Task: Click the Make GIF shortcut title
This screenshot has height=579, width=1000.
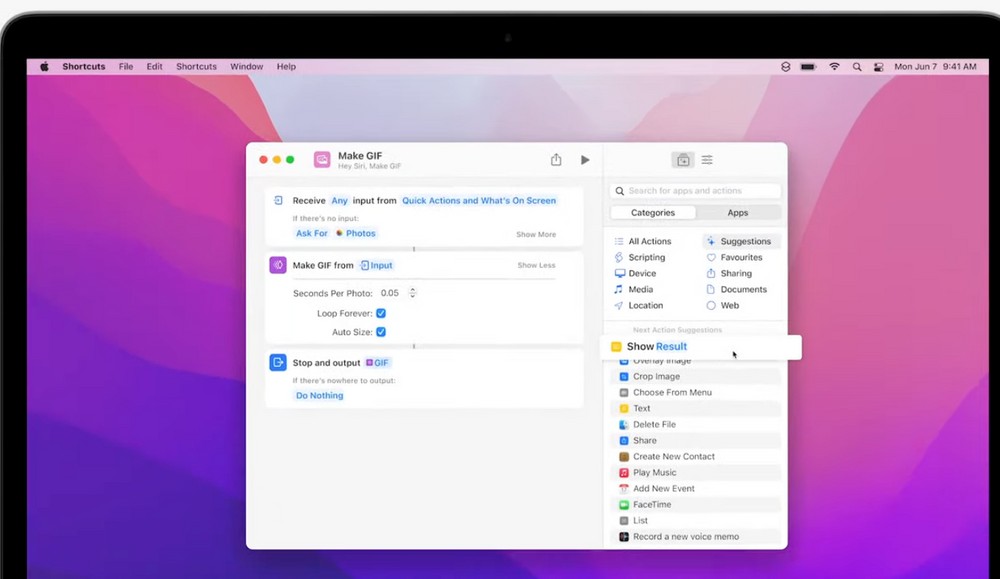Action: coord(360,156)
